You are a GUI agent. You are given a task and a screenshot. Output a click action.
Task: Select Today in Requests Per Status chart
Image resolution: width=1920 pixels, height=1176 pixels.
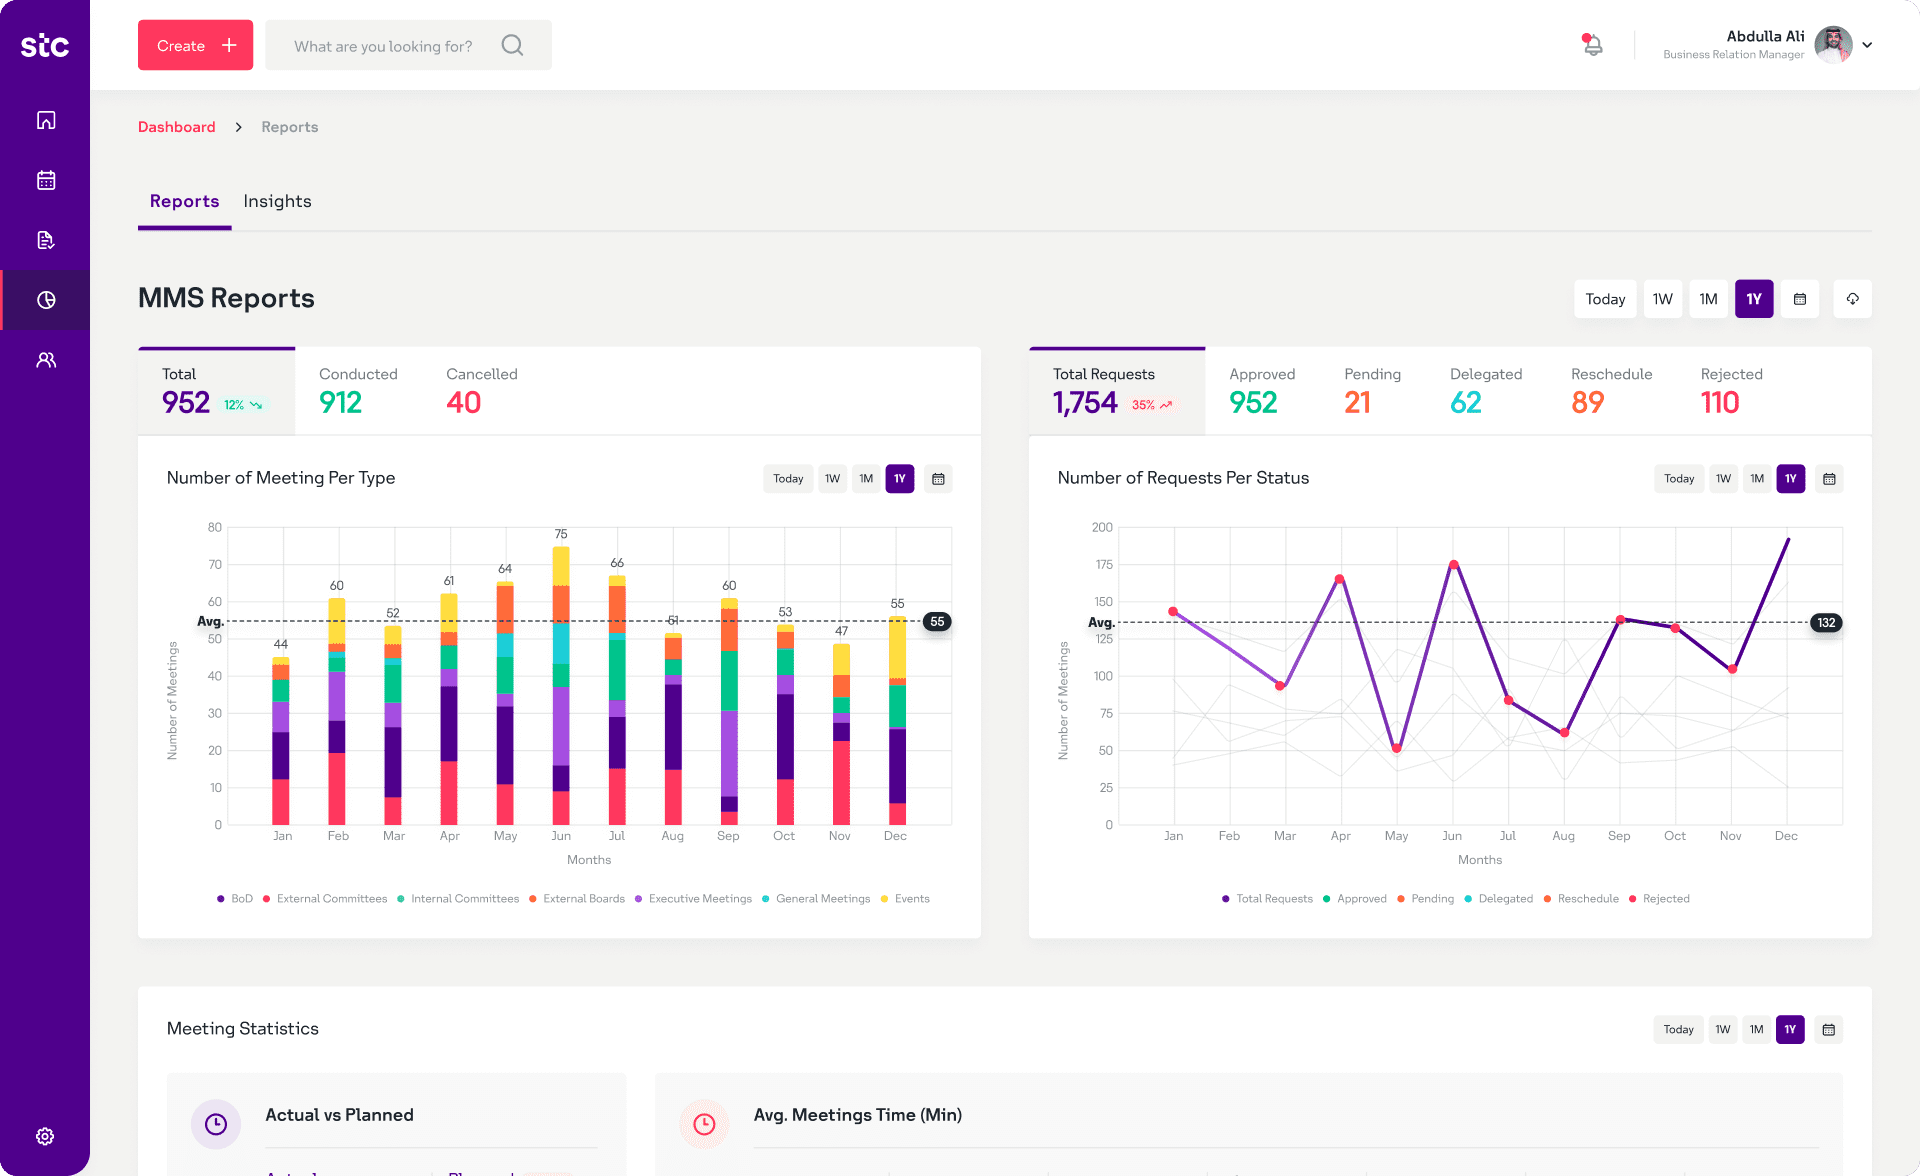(x=1679, y=479)
